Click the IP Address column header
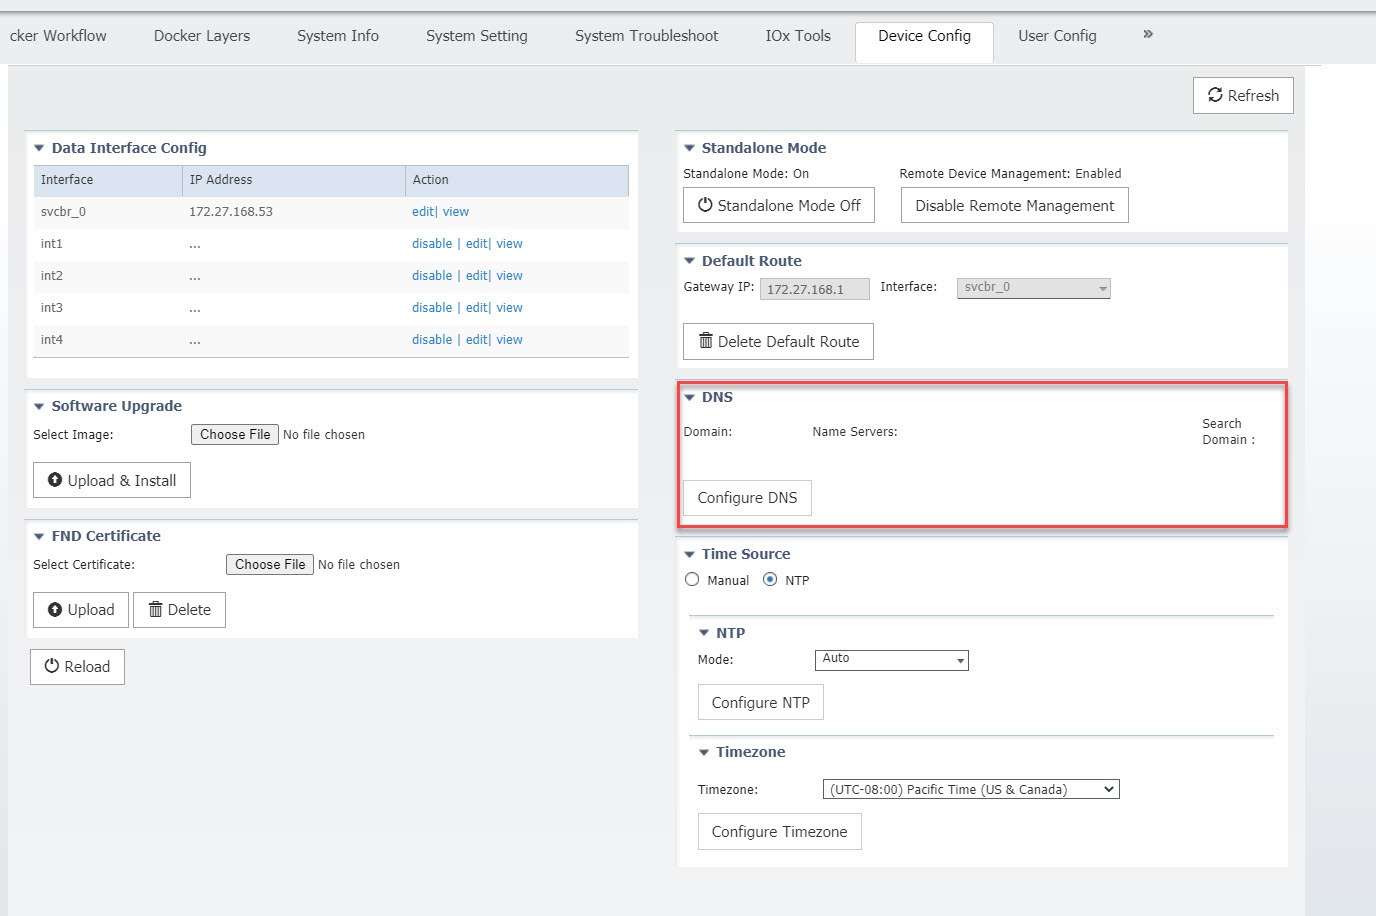 point(294,180)
